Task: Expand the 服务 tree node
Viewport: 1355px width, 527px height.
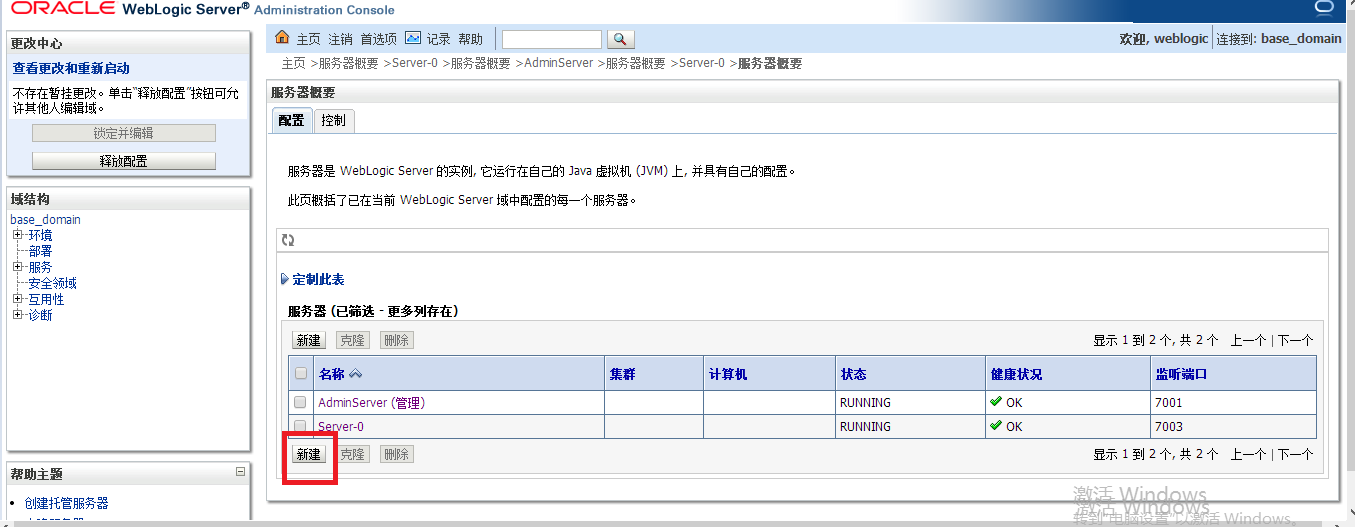Action: click(17, 267)
